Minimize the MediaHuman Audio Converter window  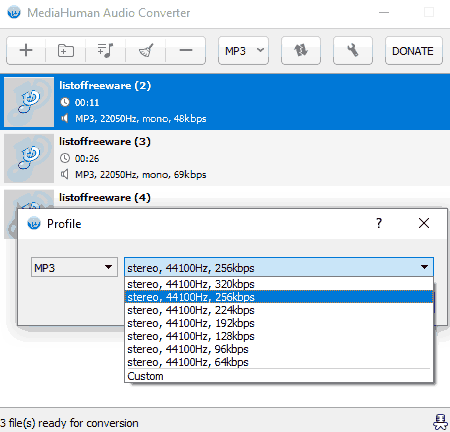click(x=384, y=13)
